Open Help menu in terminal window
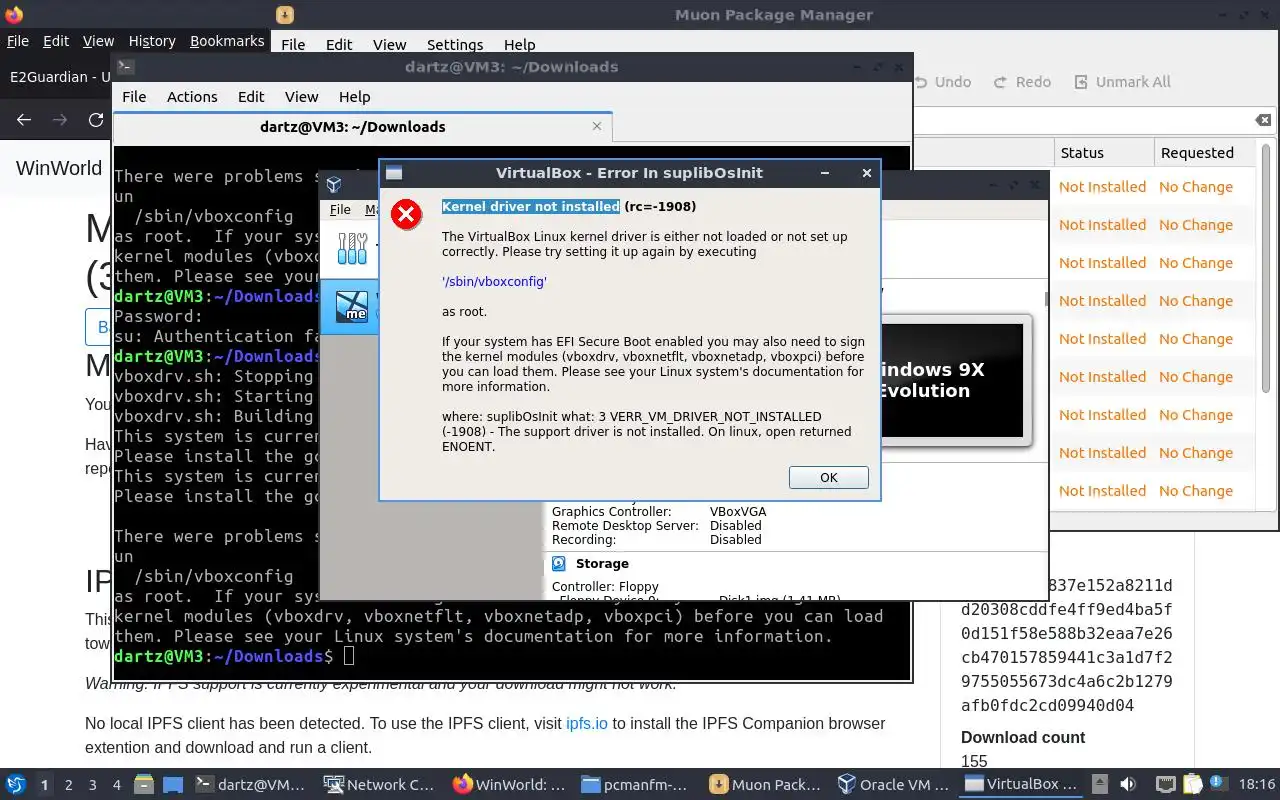 [x=354, y=97]
